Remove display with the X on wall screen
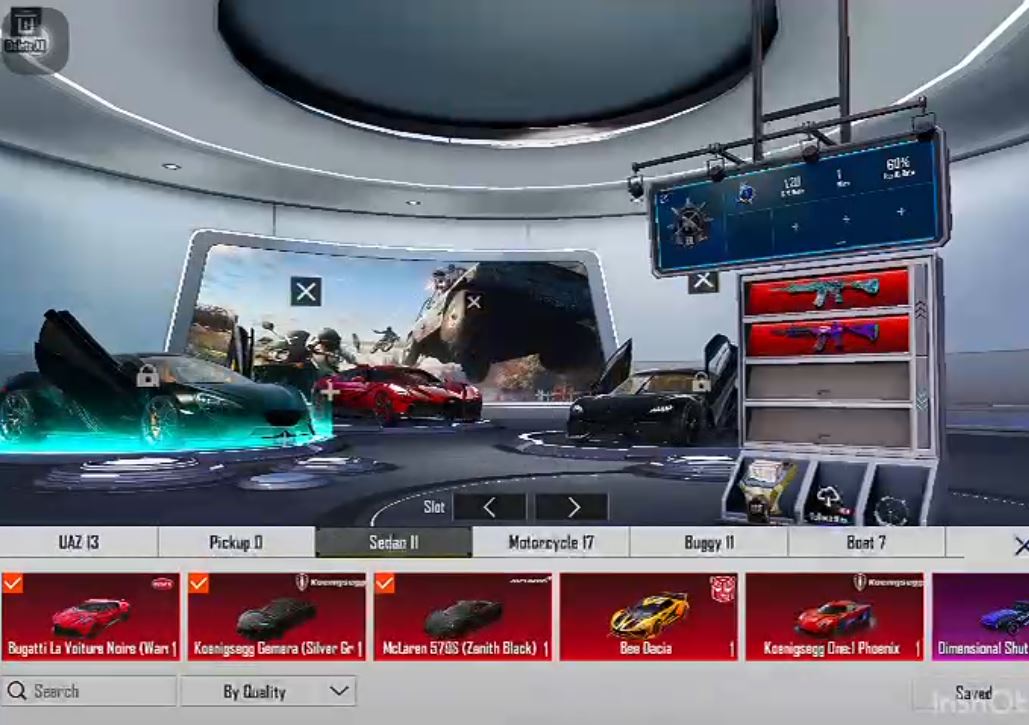 pyautogui.click(x=306, y=292)
